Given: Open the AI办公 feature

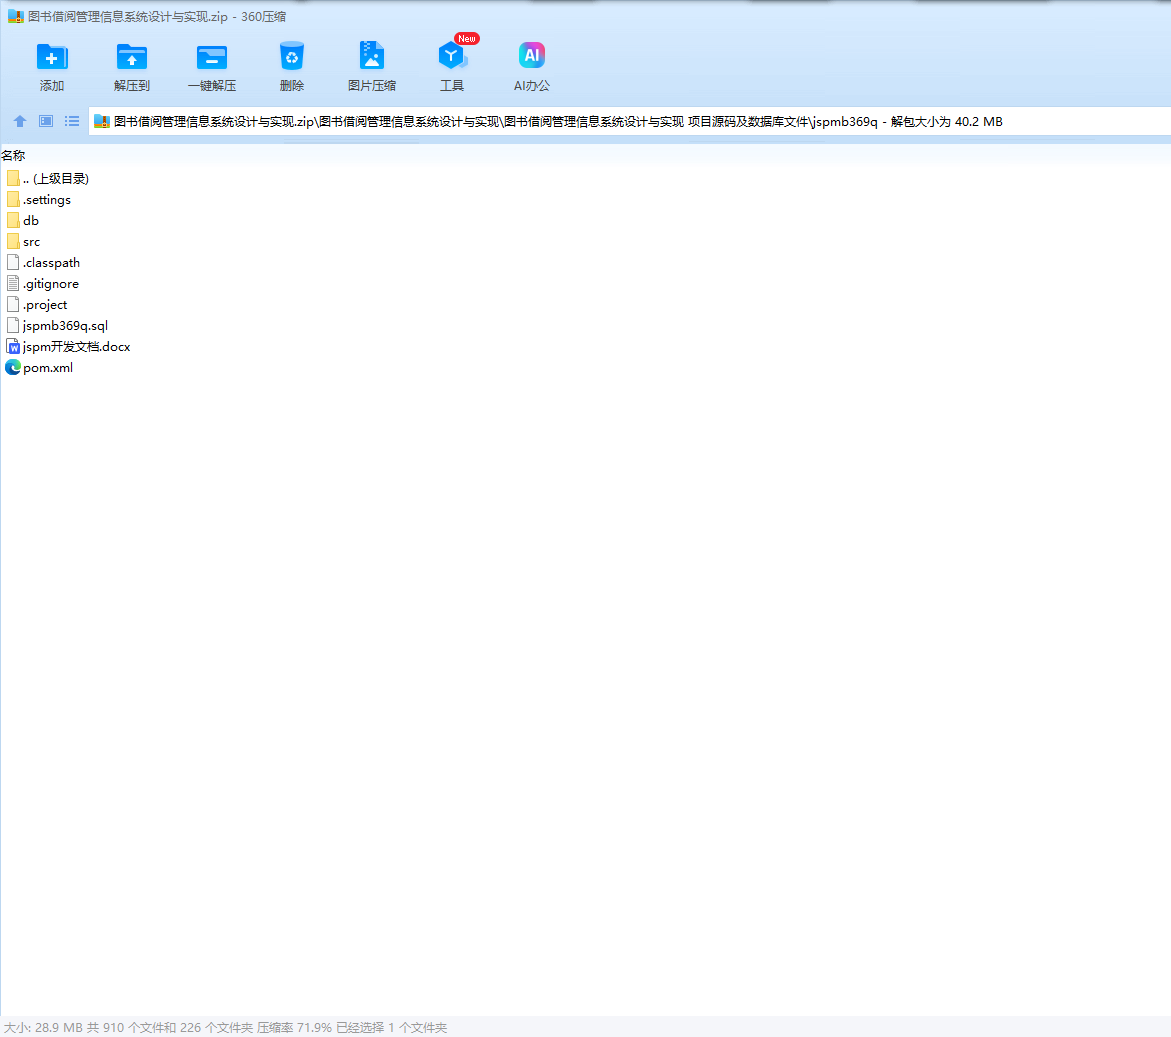Looking at the screenshot, I should [532, 55].
